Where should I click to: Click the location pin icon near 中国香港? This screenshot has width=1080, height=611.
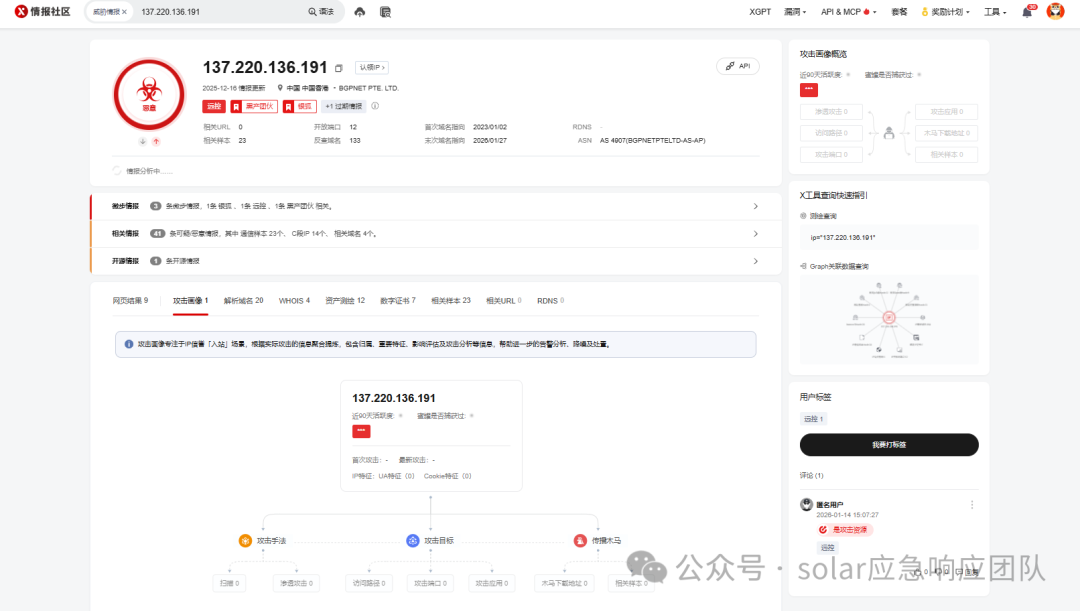[280, 87]
